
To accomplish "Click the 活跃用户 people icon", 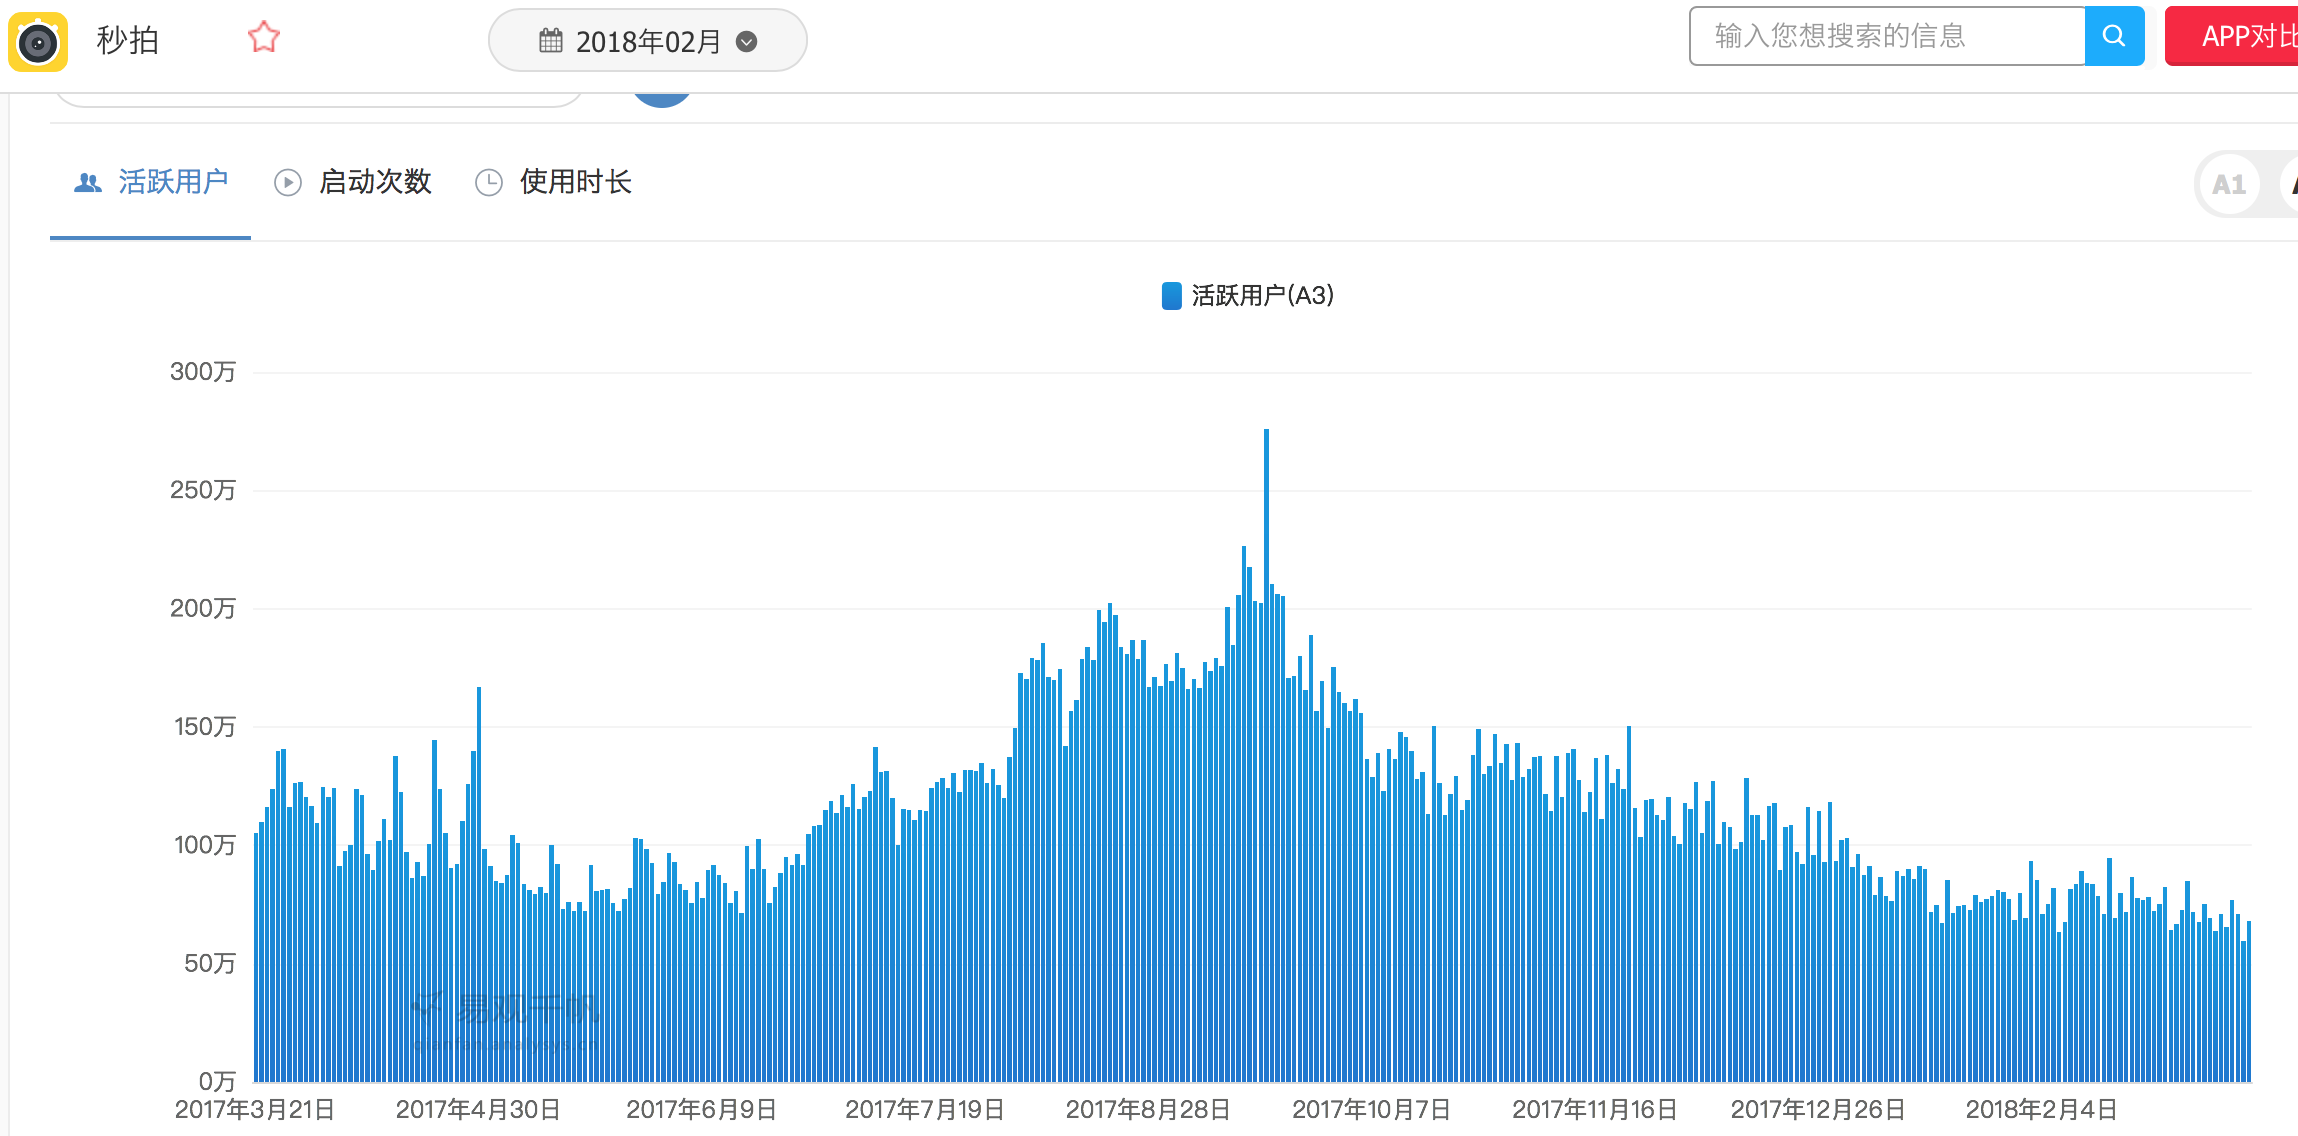I will (x=88, y=182).
